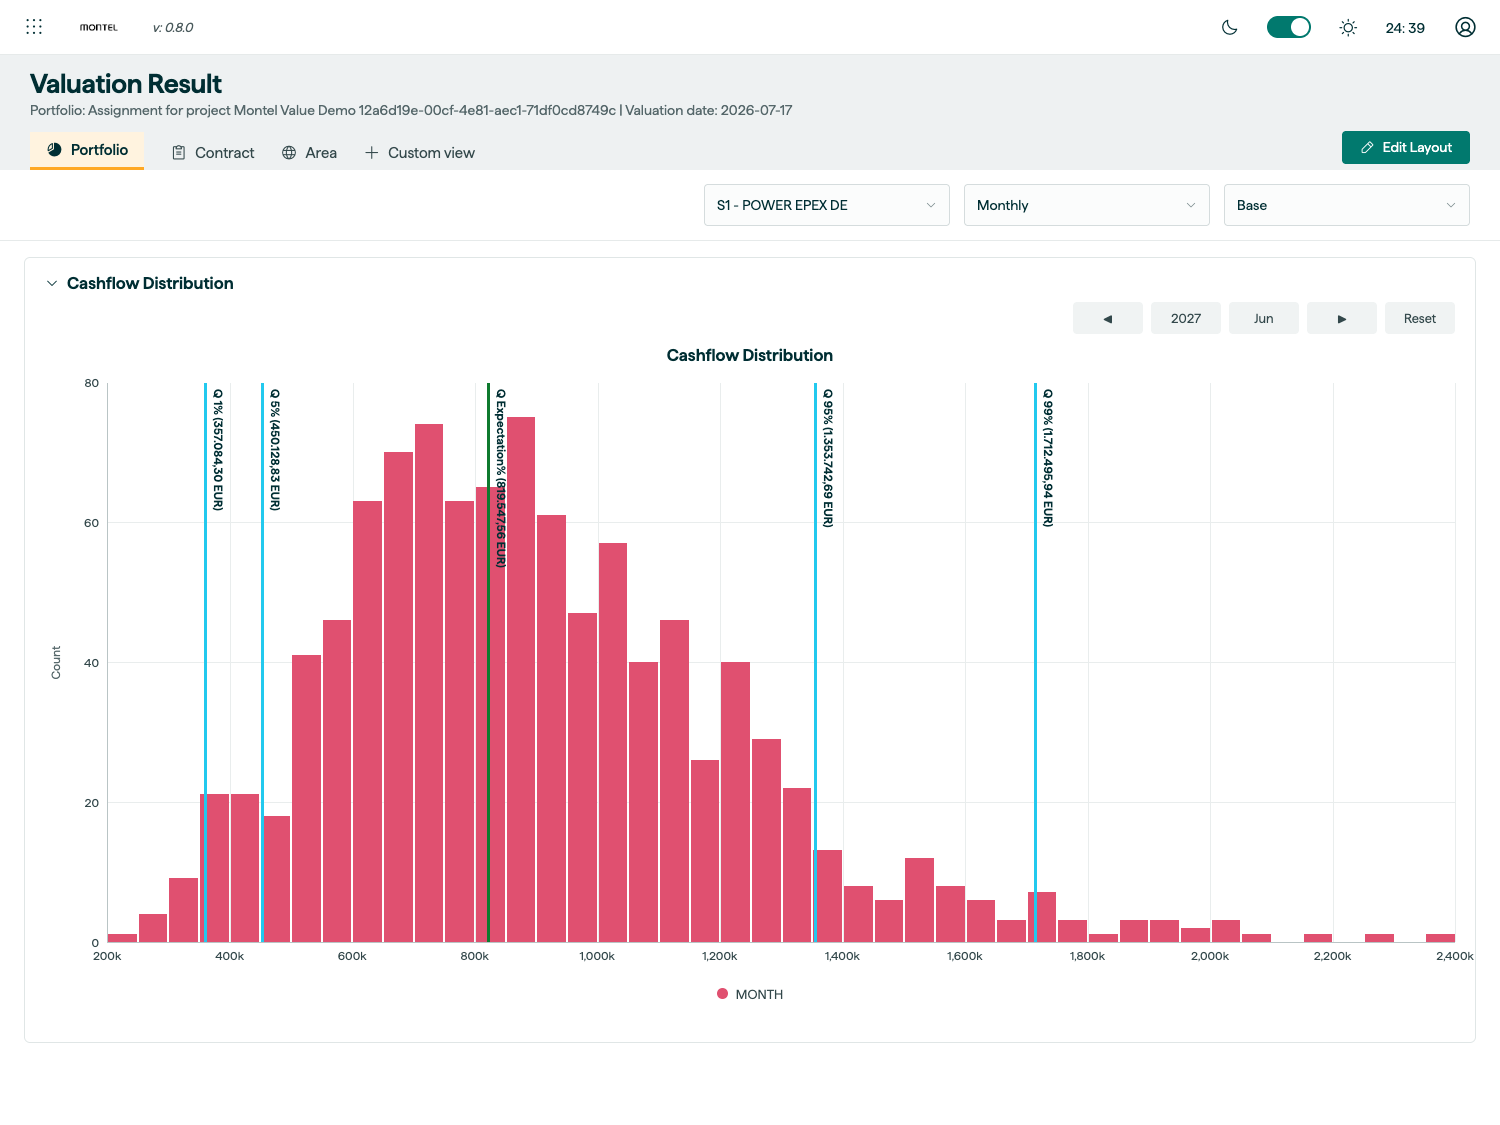
Task: Toggle the MONTH legend series
Action: 749,994
